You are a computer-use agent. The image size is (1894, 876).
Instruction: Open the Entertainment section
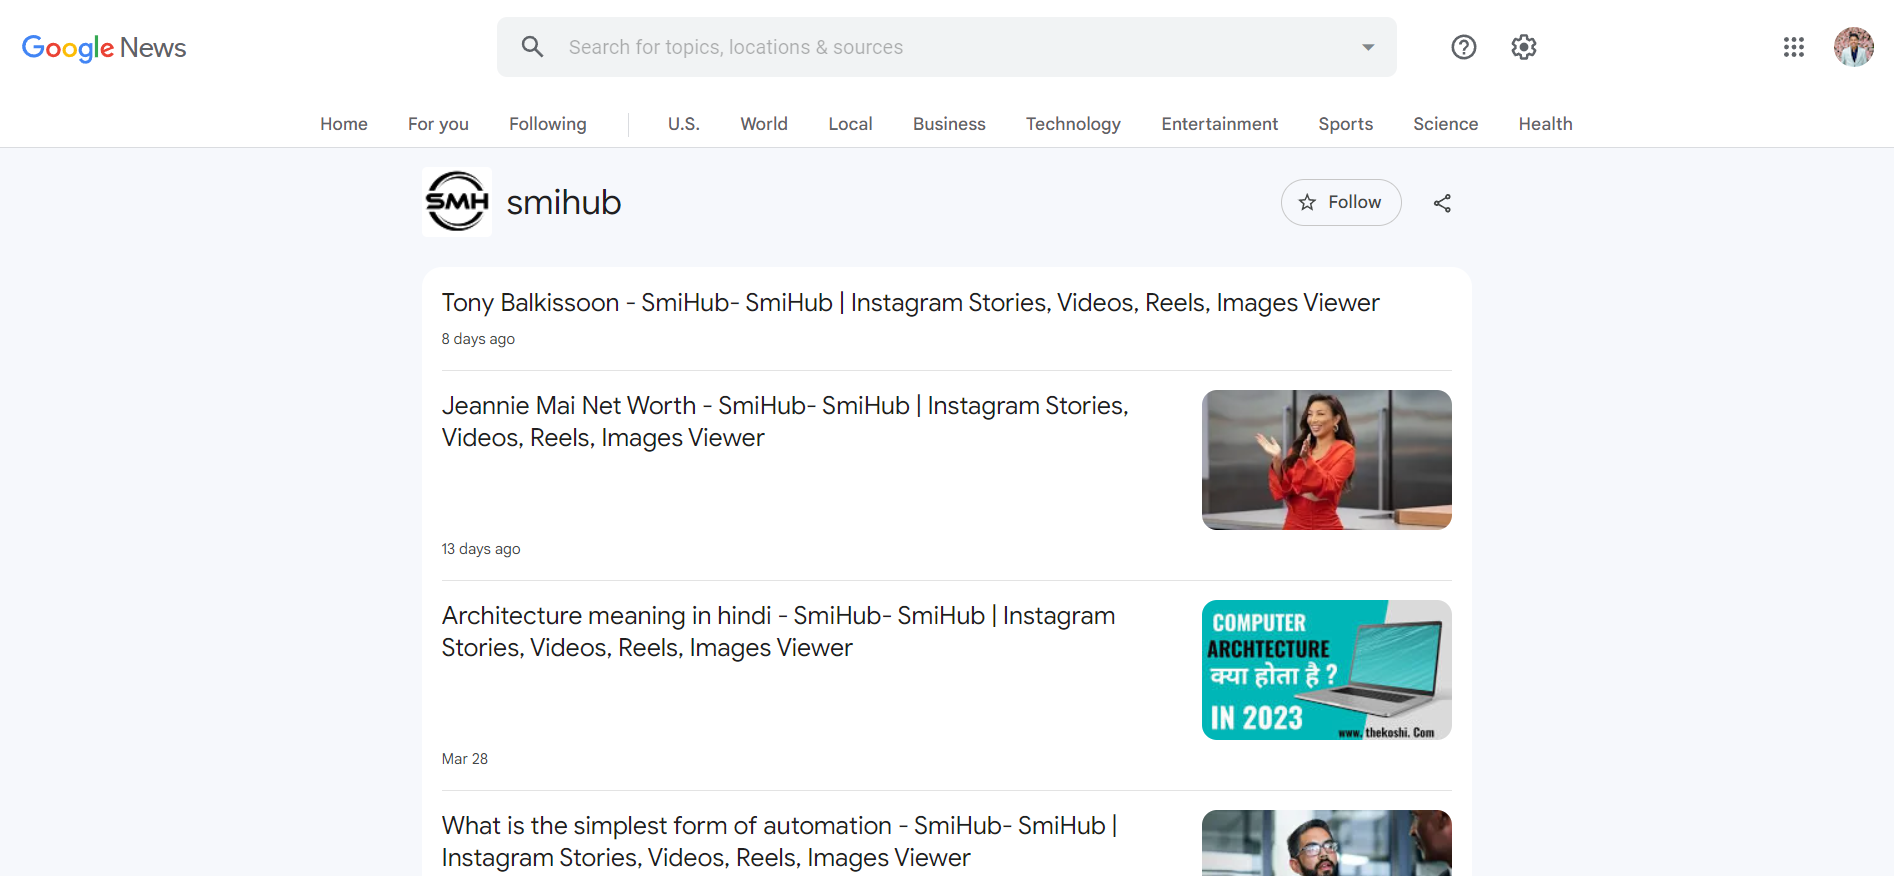(1220, 124)
